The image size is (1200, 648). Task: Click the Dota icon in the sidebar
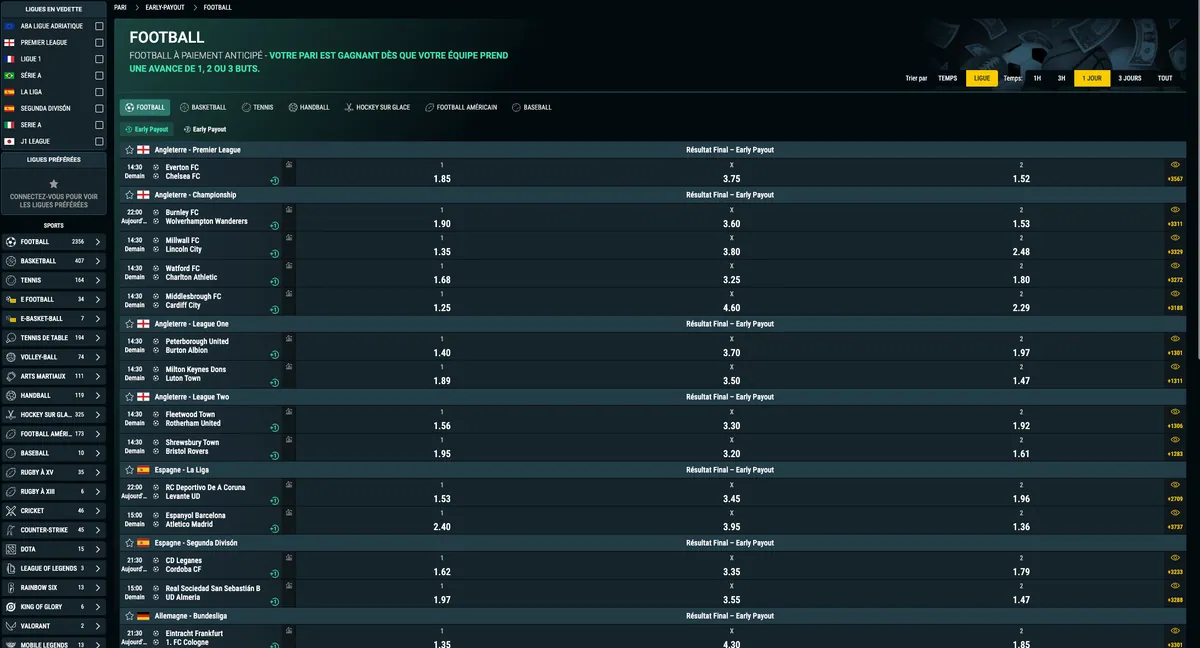tap(10, 549)
